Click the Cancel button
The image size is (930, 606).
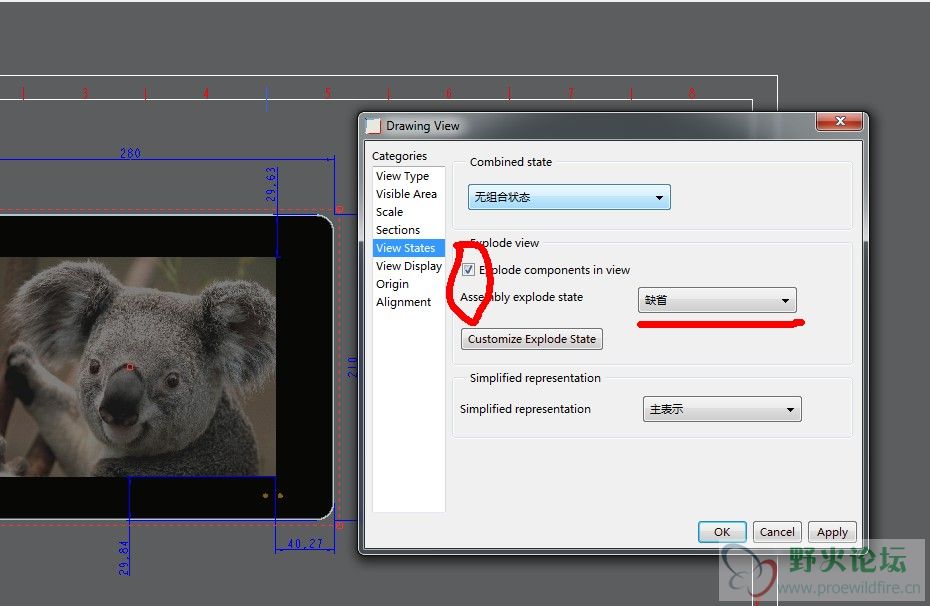click(x=777, y=532)
